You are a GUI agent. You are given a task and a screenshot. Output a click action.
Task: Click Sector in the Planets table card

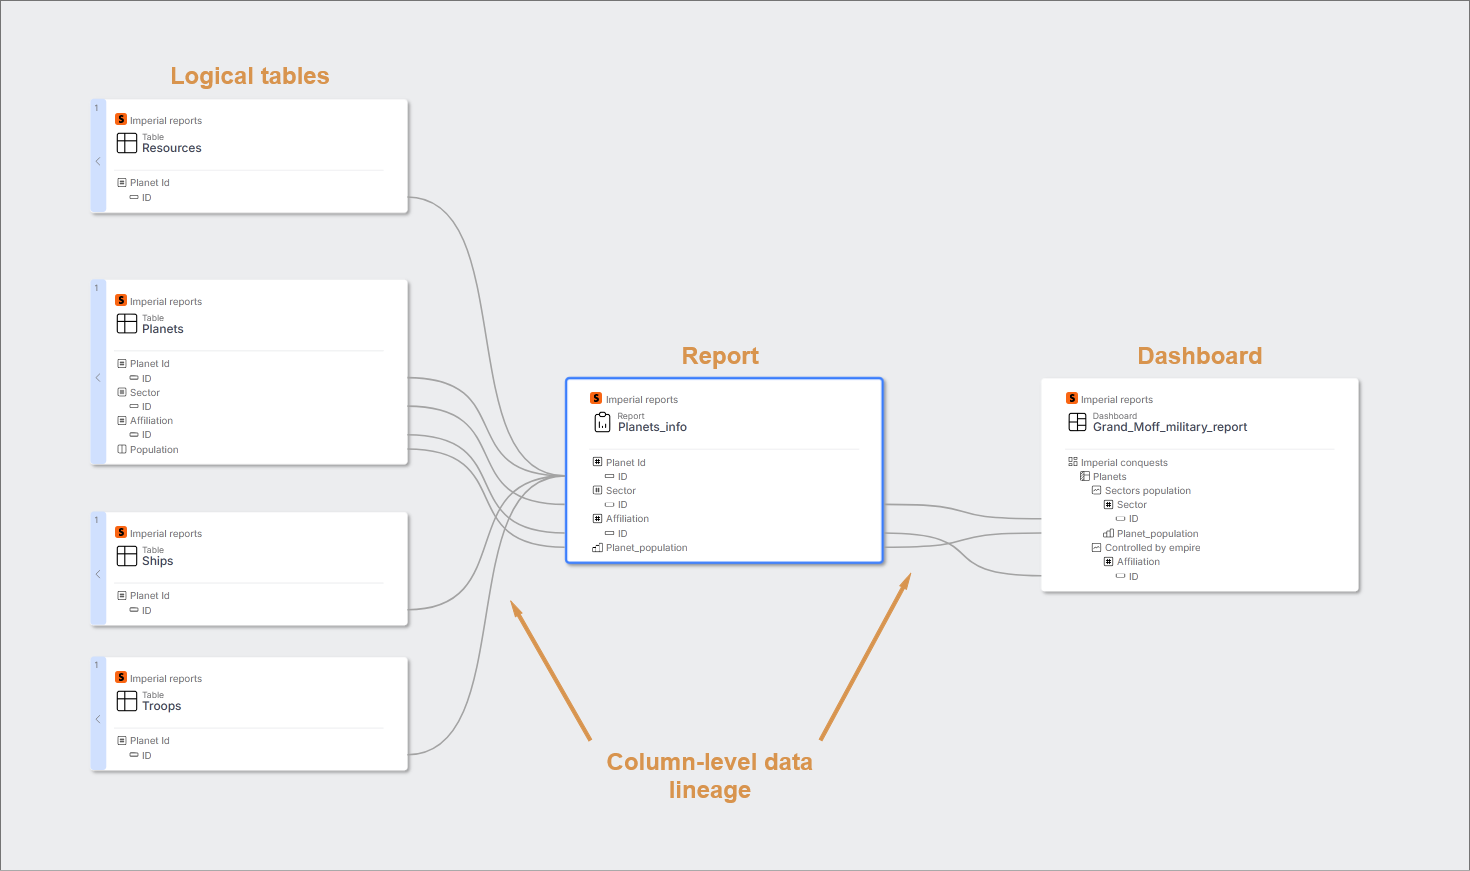[x=144, y=393]
